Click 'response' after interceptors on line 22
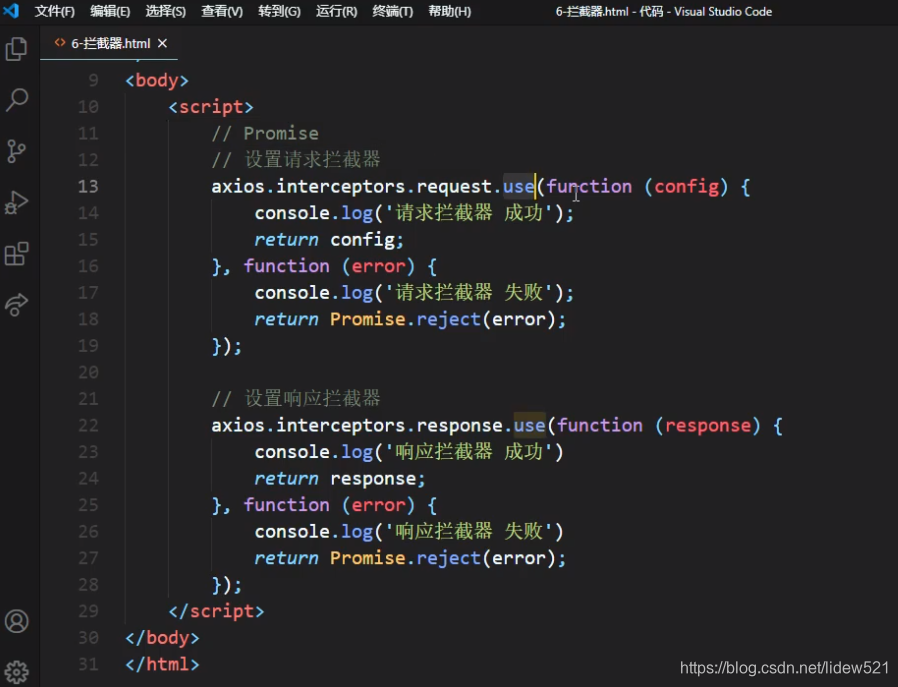Viewport: 898px width, 687px height. tap(459, 425)
